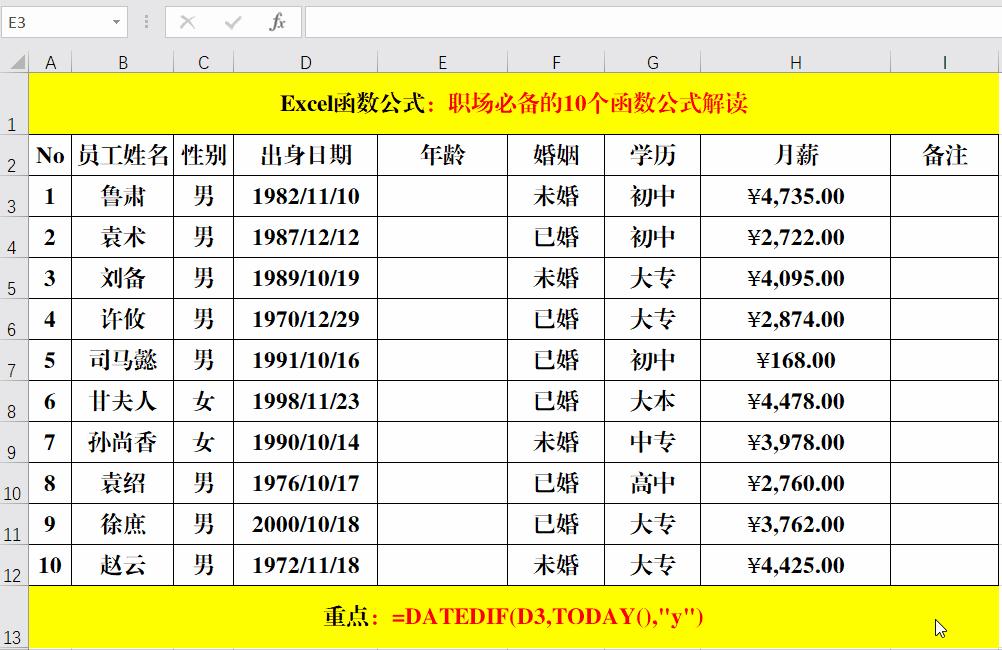This screenshot has height=650, width=1002.
Task: Select the 出身日期 cell showing 1982/11/10
Action: tap(305, 196)
